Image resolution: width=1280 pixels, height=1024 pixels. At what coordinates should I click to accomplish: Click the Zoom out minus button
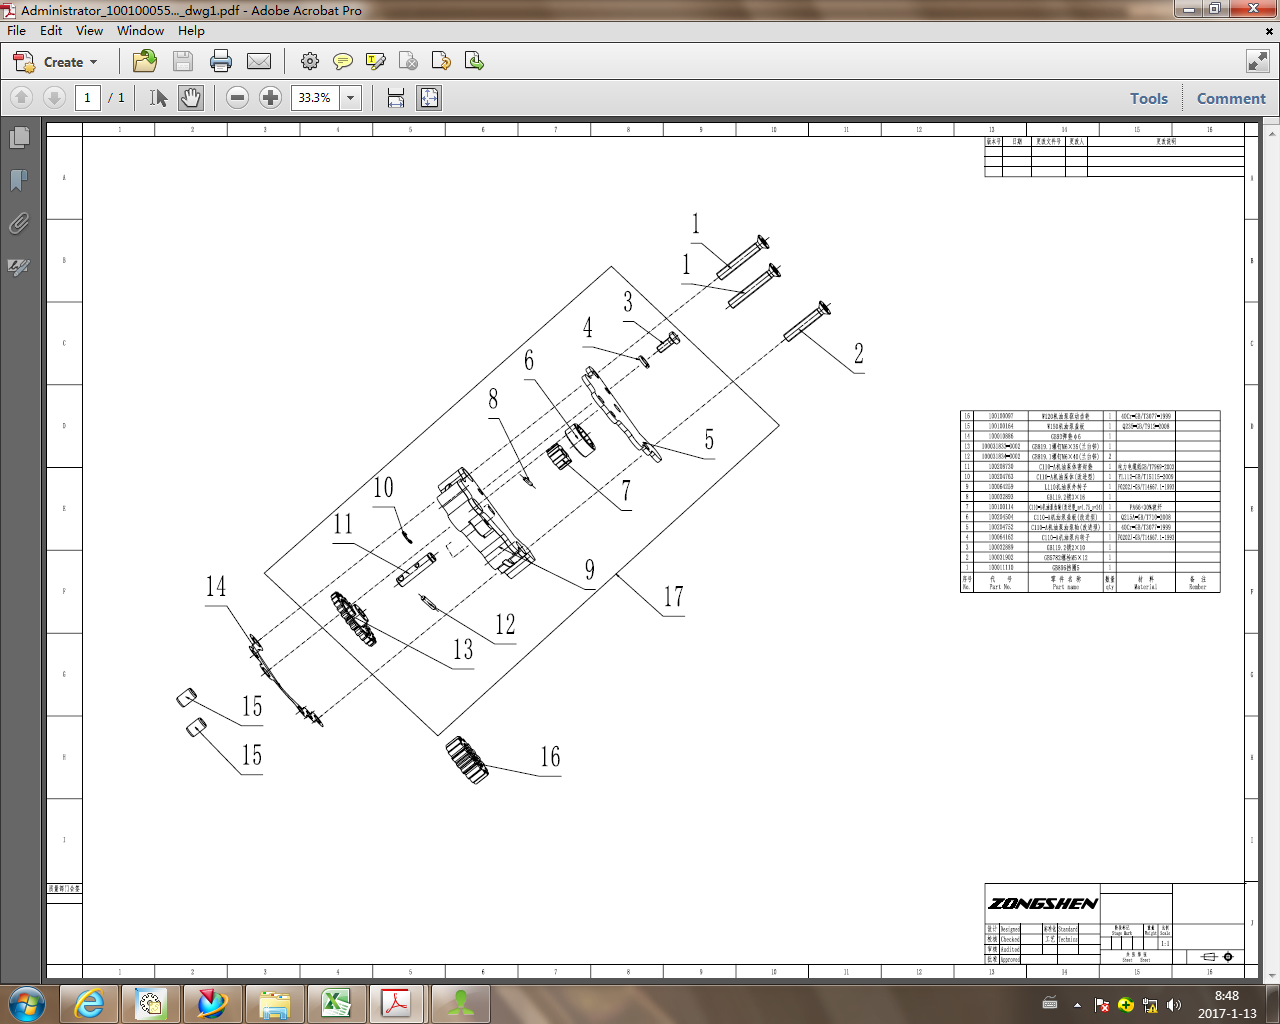pyautogui.click(x=237, y=98)
